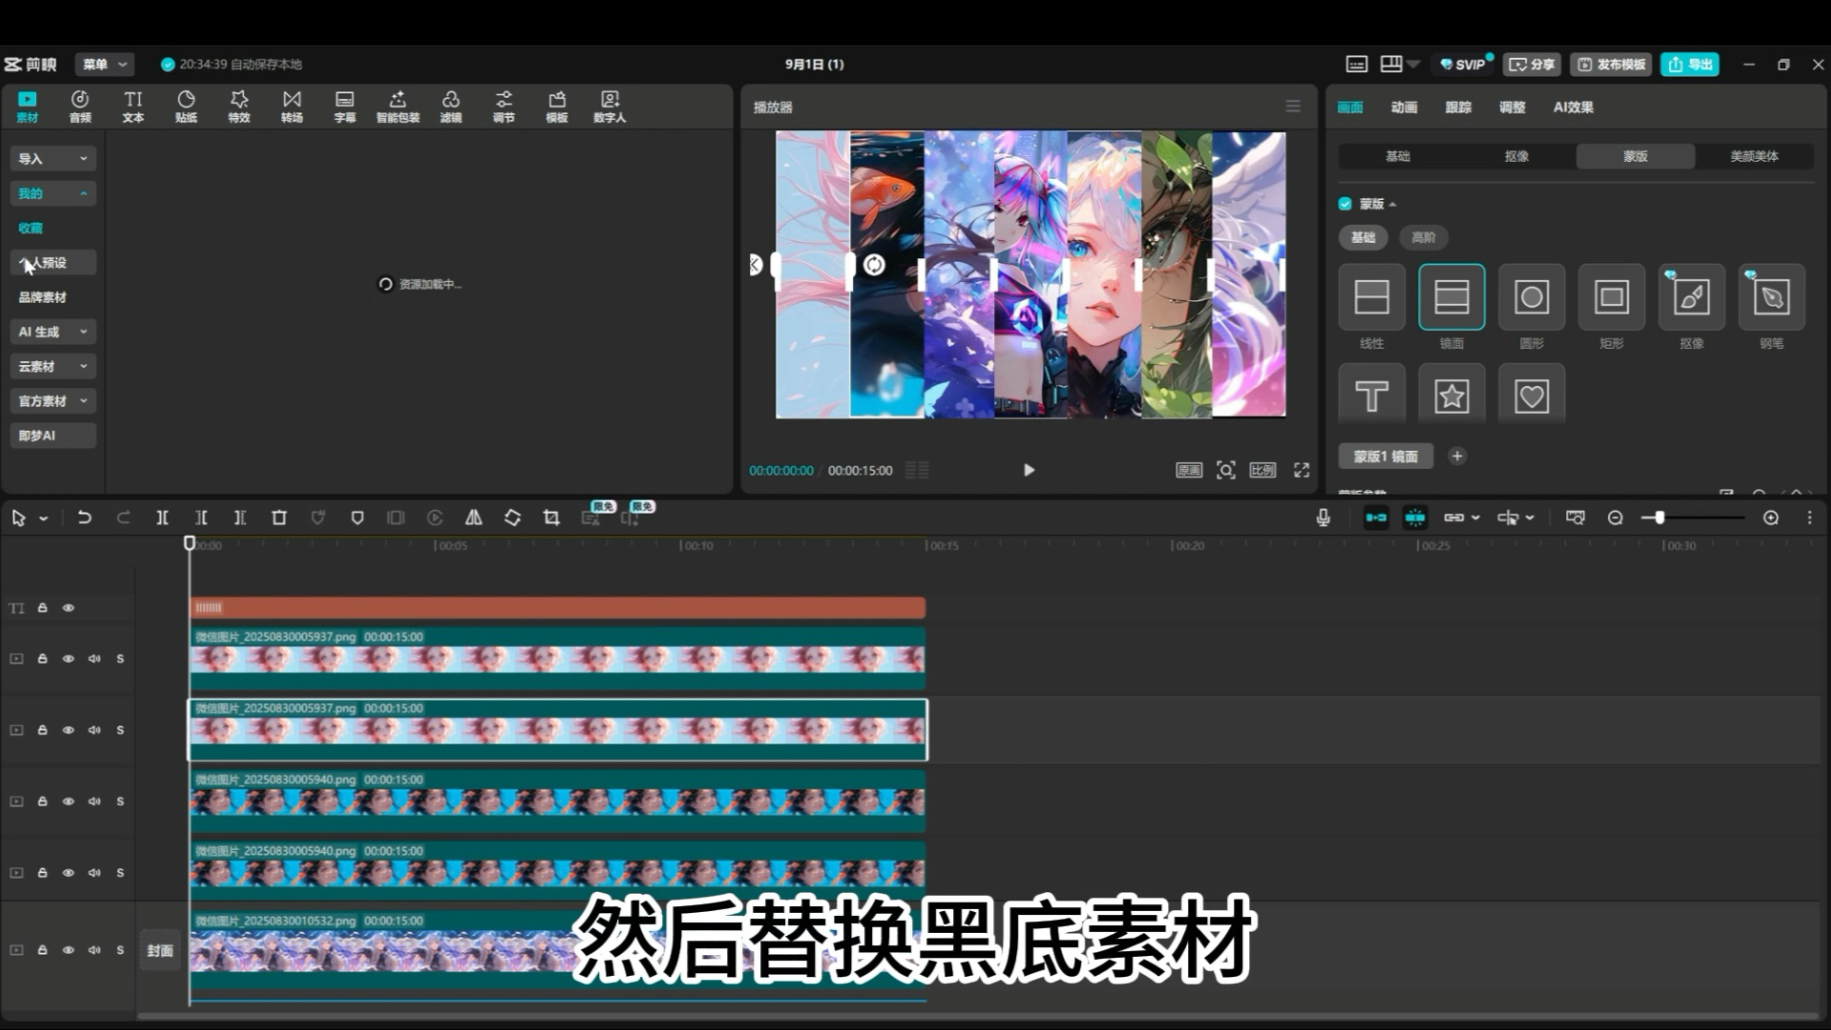
Task: Open the 封面 cover button on main track
Action: [x=160, y=950]
